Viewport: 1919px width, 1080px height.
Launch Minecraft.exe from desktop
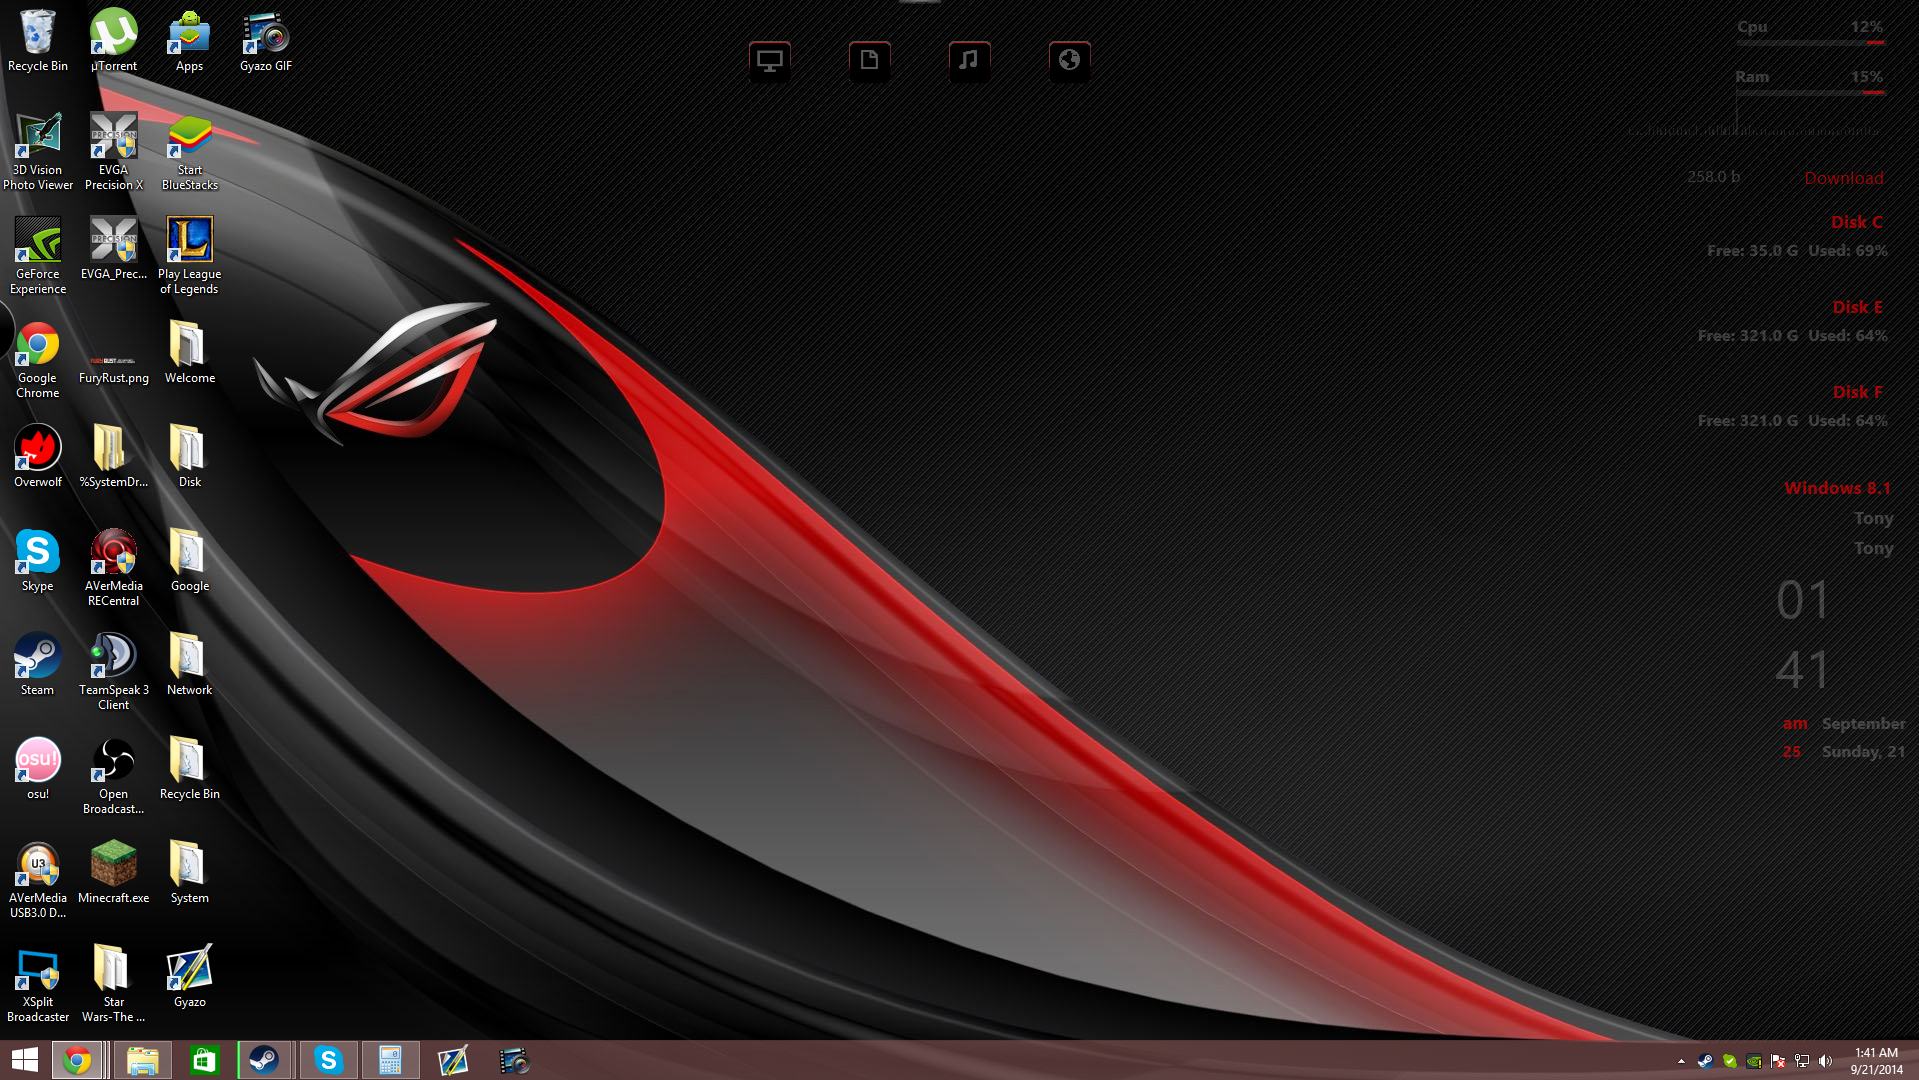pyautogui.click(x=114, y=872)
